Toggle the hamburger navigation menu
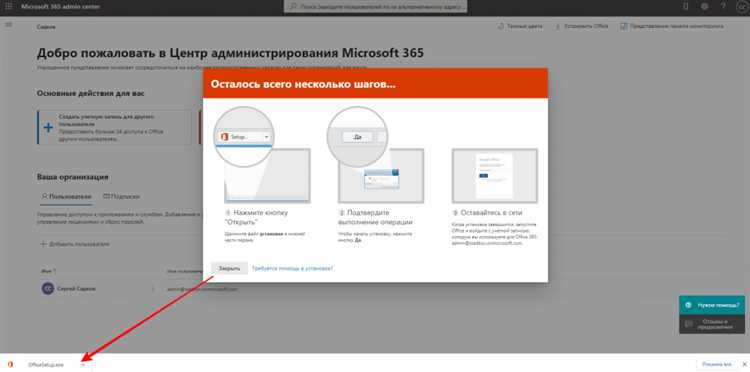 point(9,24)
